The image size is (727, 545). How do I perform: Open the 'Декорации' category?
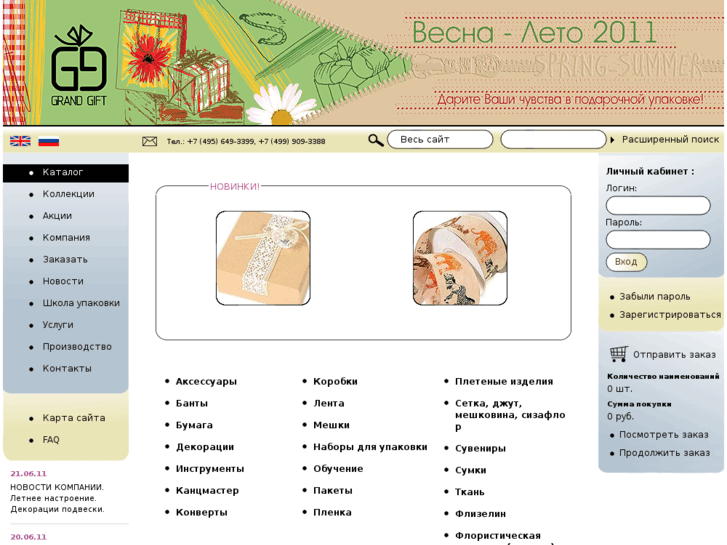[205, 447]
